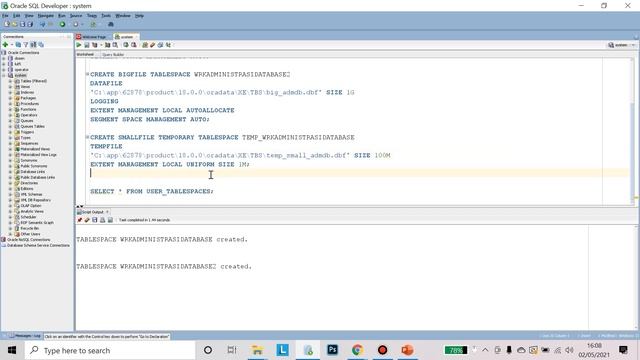
Task: Click the Undo arrow in main toolbar
Action: tap(42, 24)
